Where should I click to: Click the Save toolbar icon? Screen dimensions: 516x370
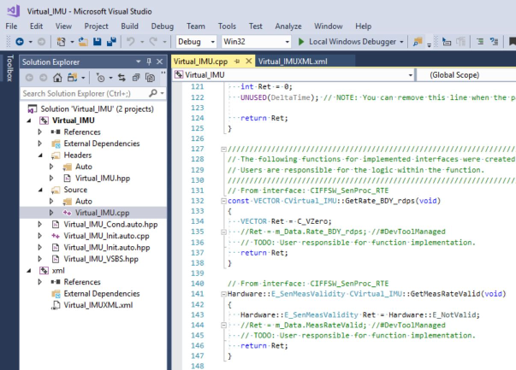[97, 42]
